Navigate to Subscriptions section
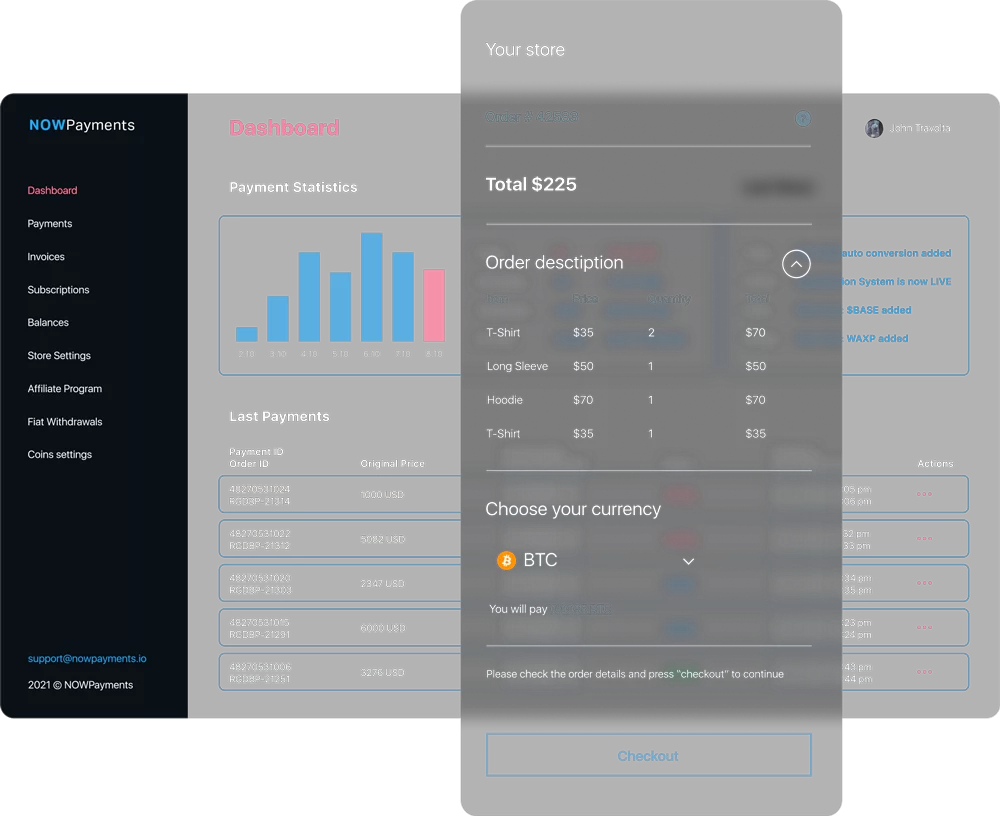This screenshot has height=816, width=1000. coord(58,290)
